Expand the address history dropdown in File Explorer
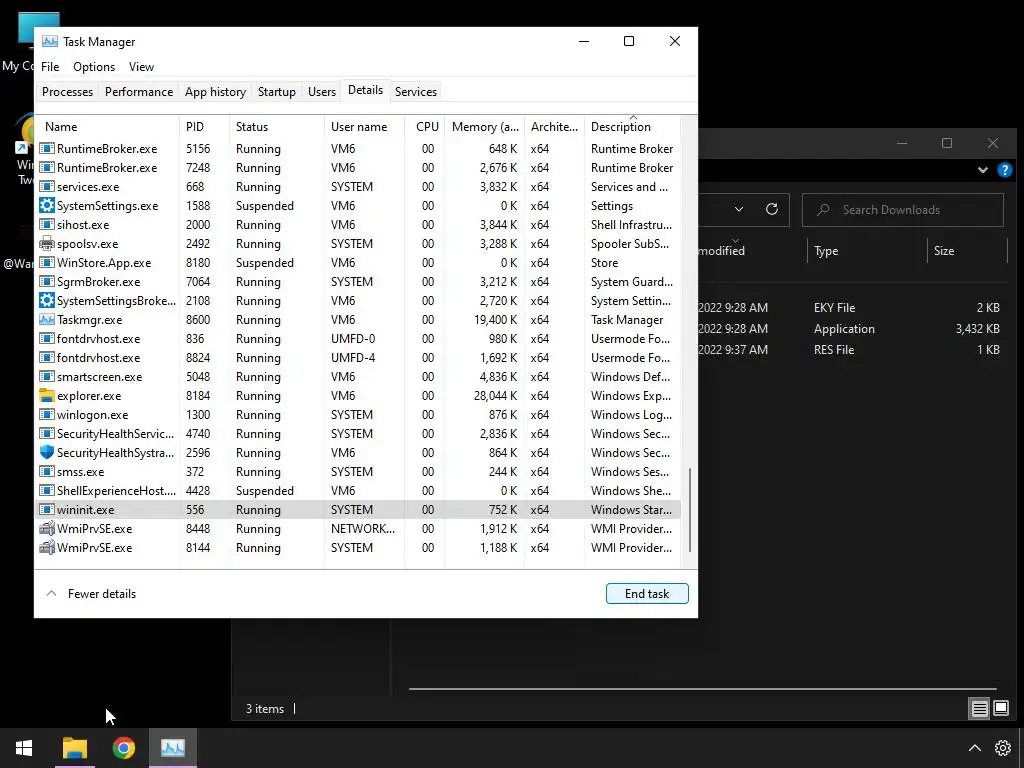 [739, 209]
